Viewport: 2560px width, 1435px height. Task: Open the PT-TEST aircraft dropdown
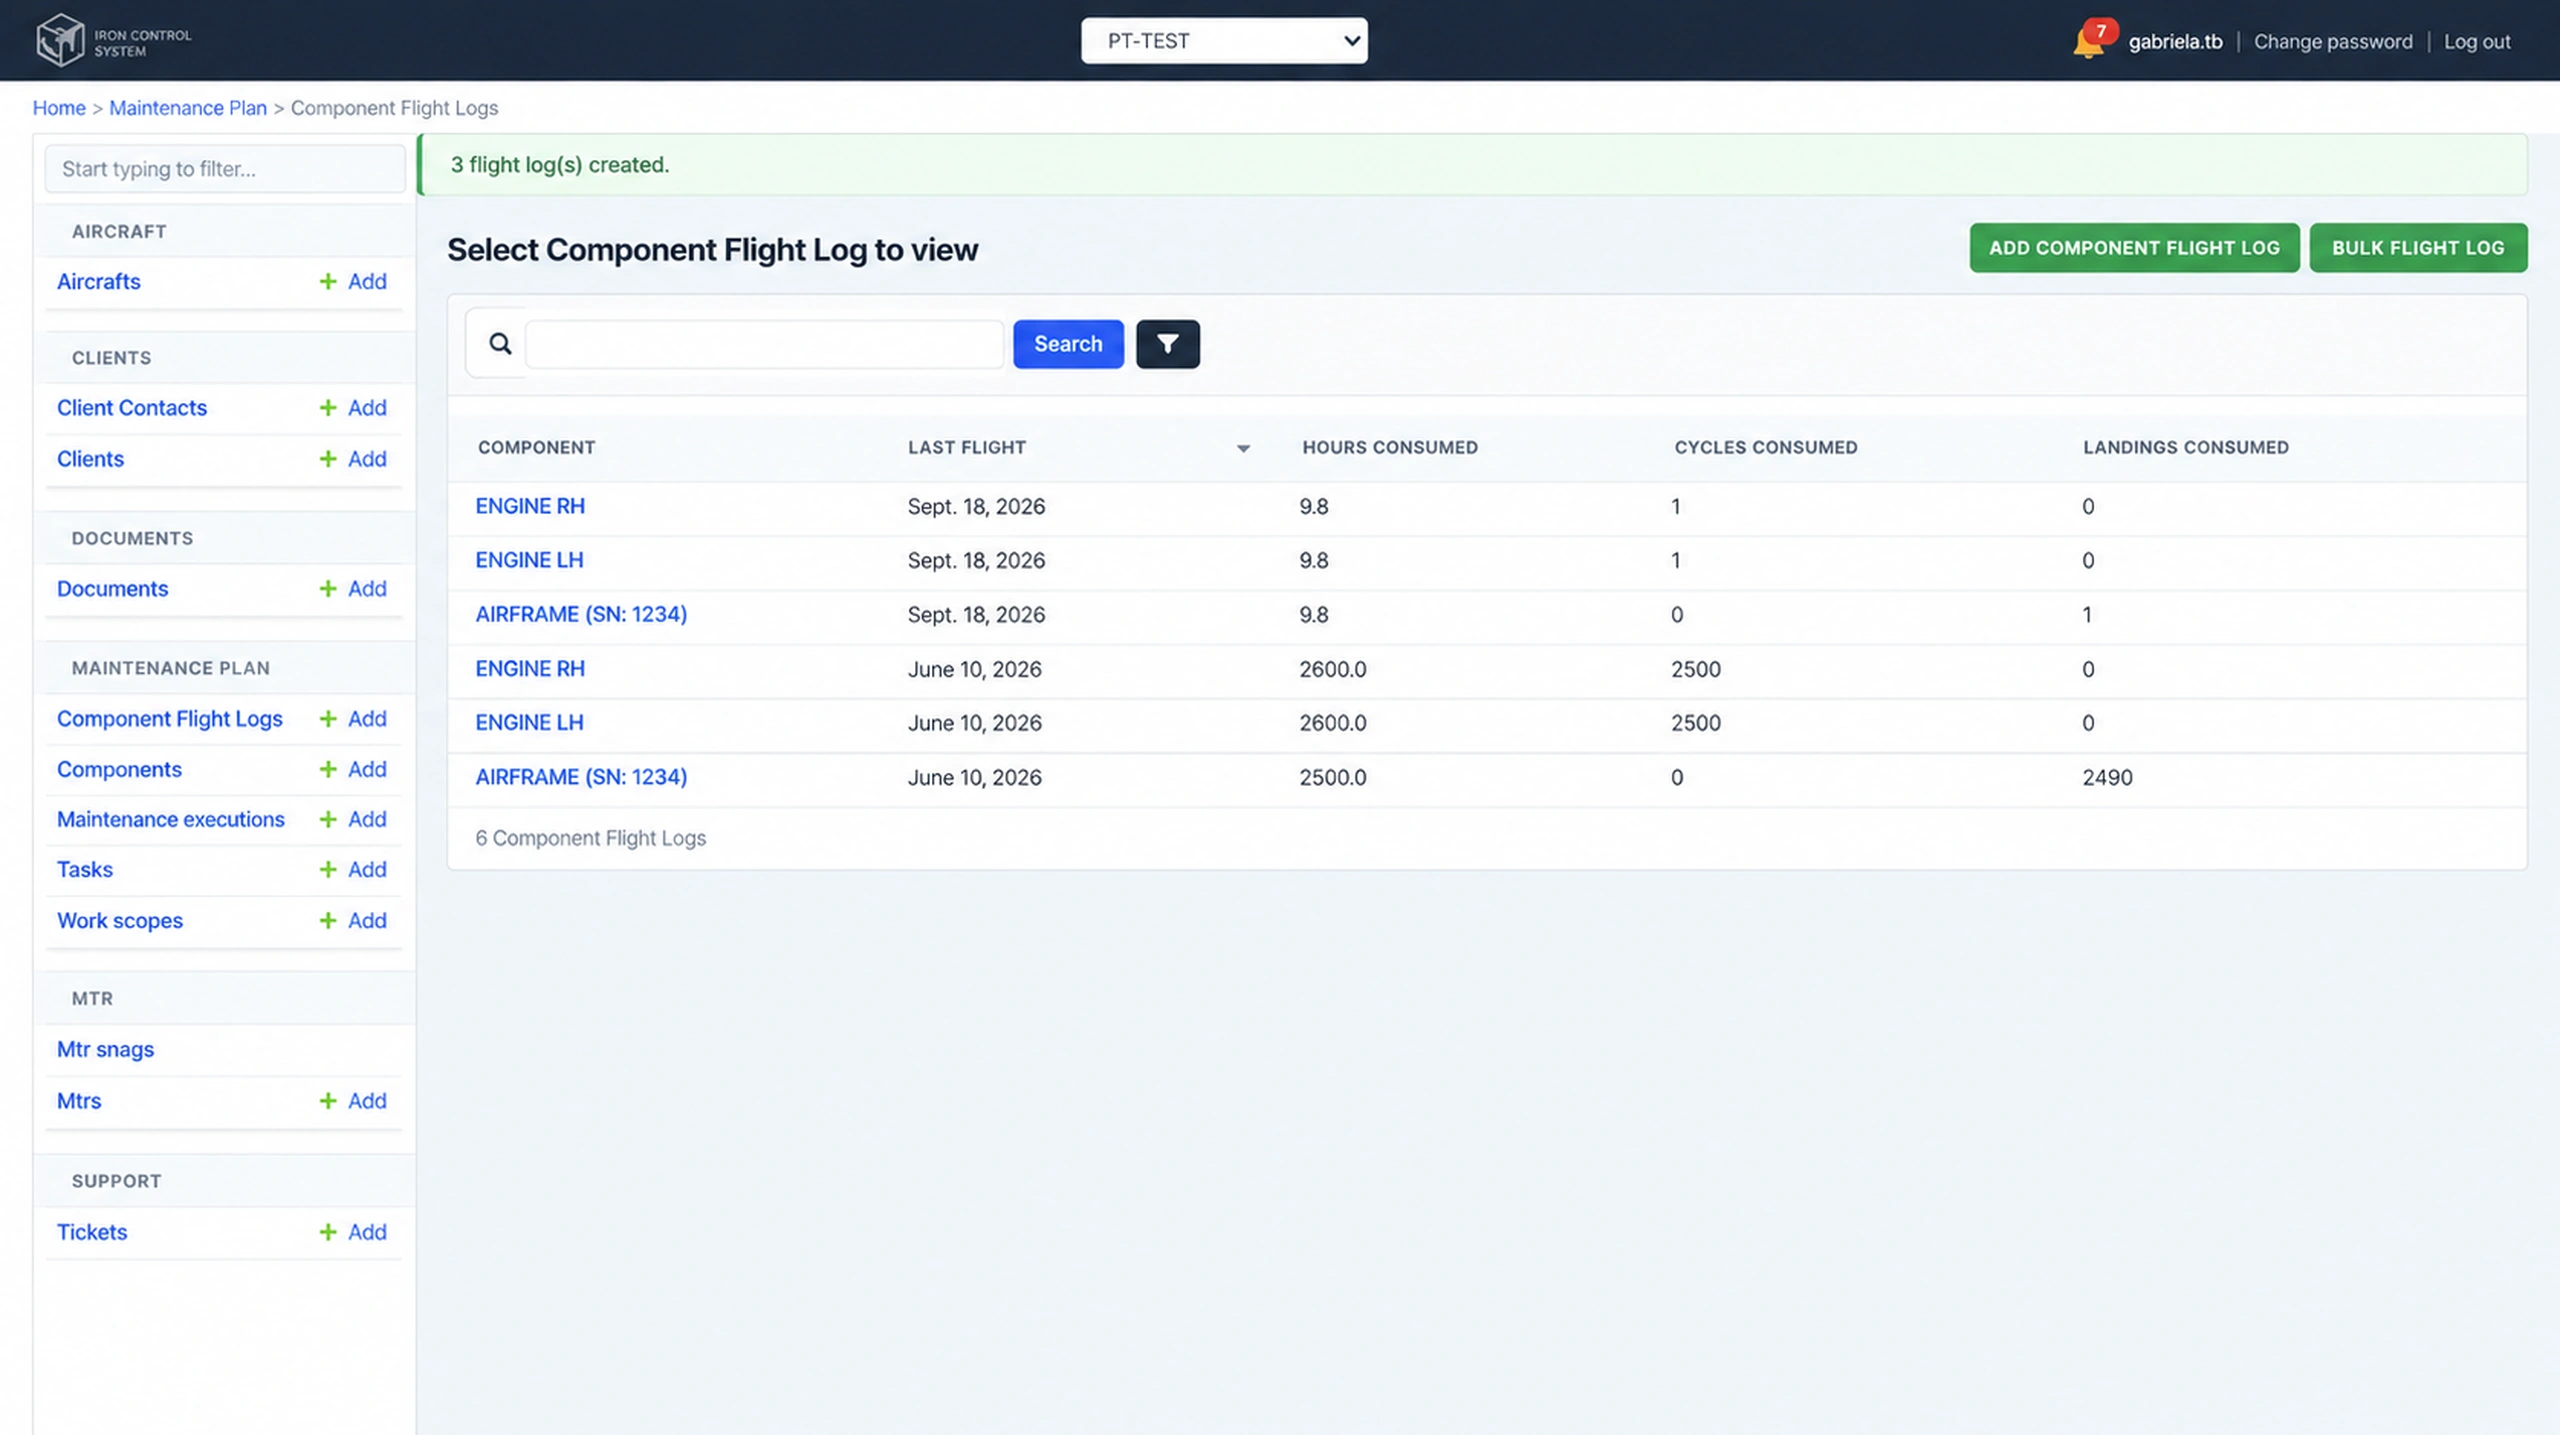pos(1224,41)
